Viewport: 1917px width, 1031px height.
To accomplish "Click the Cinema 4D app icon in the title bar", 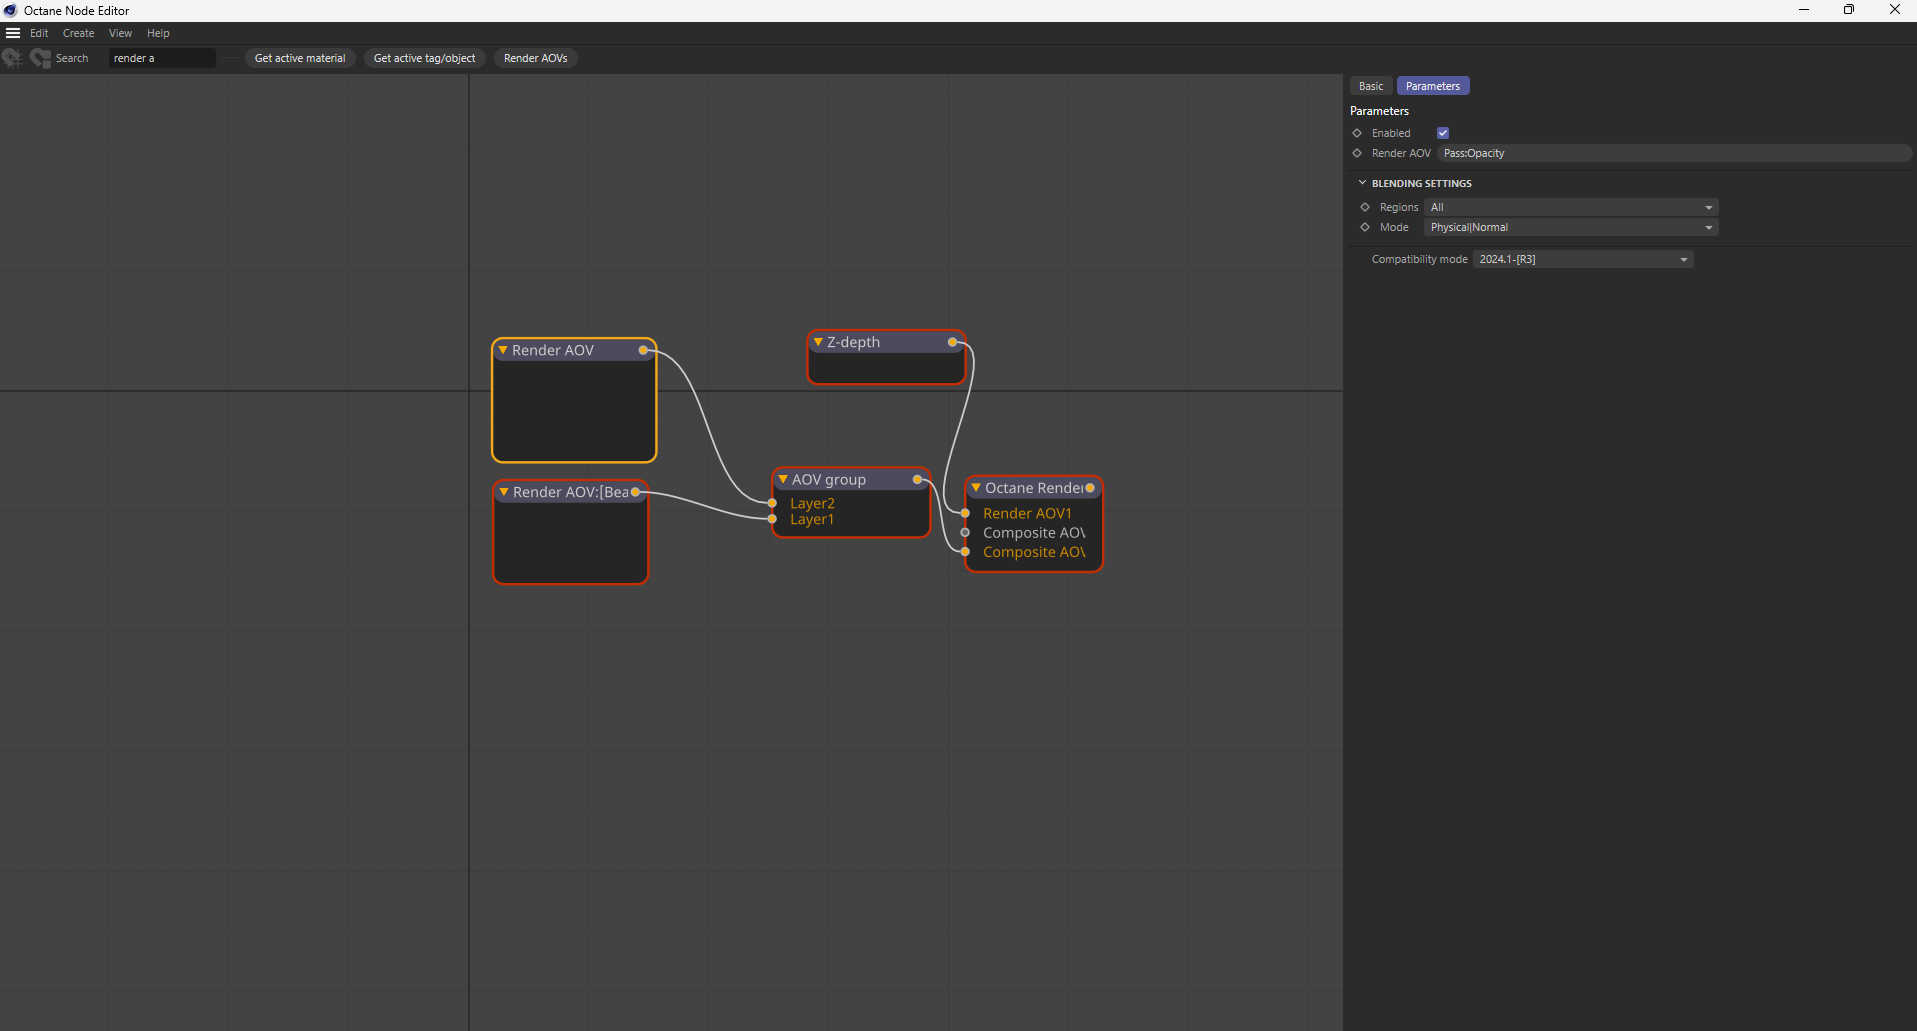I will coord(10,10).
